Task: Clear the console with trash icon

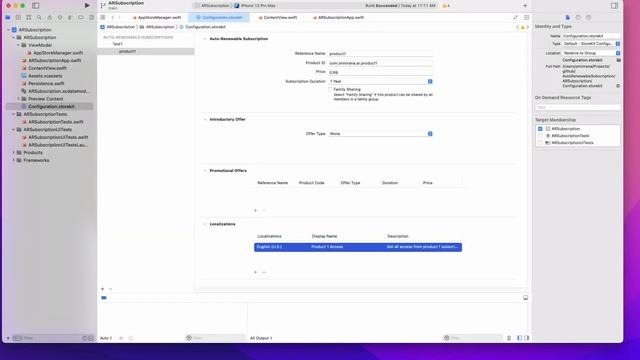Action: pos(509,338)
